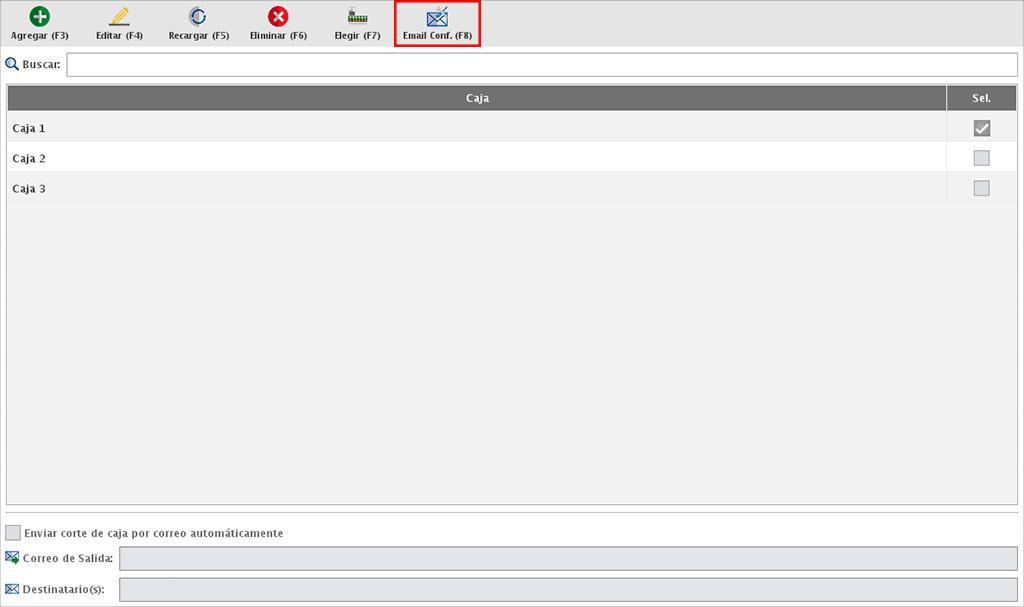Click the Correo de Salida envelope icon
The image size is (1024, 607).
(x=12, y=558)
